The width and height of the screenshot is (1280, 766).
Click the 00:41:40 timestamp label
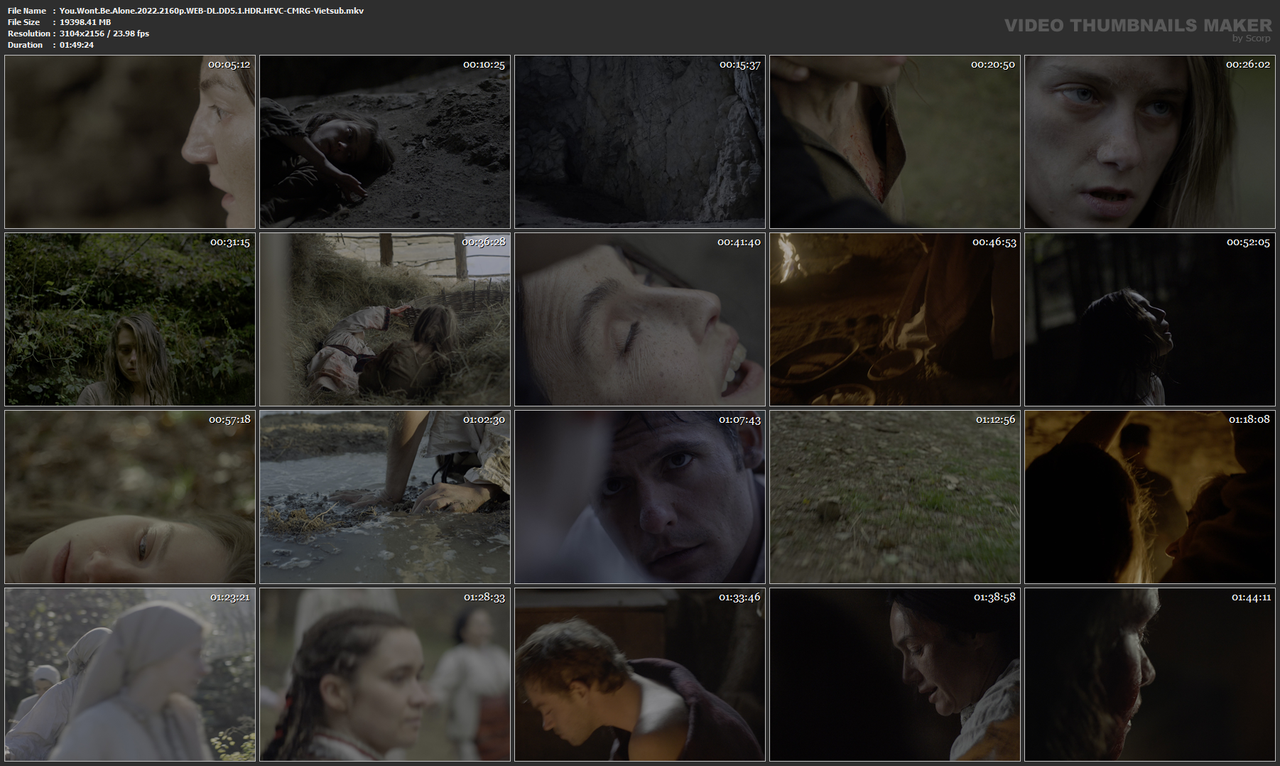pyautogui.click(x=739, y=242)
